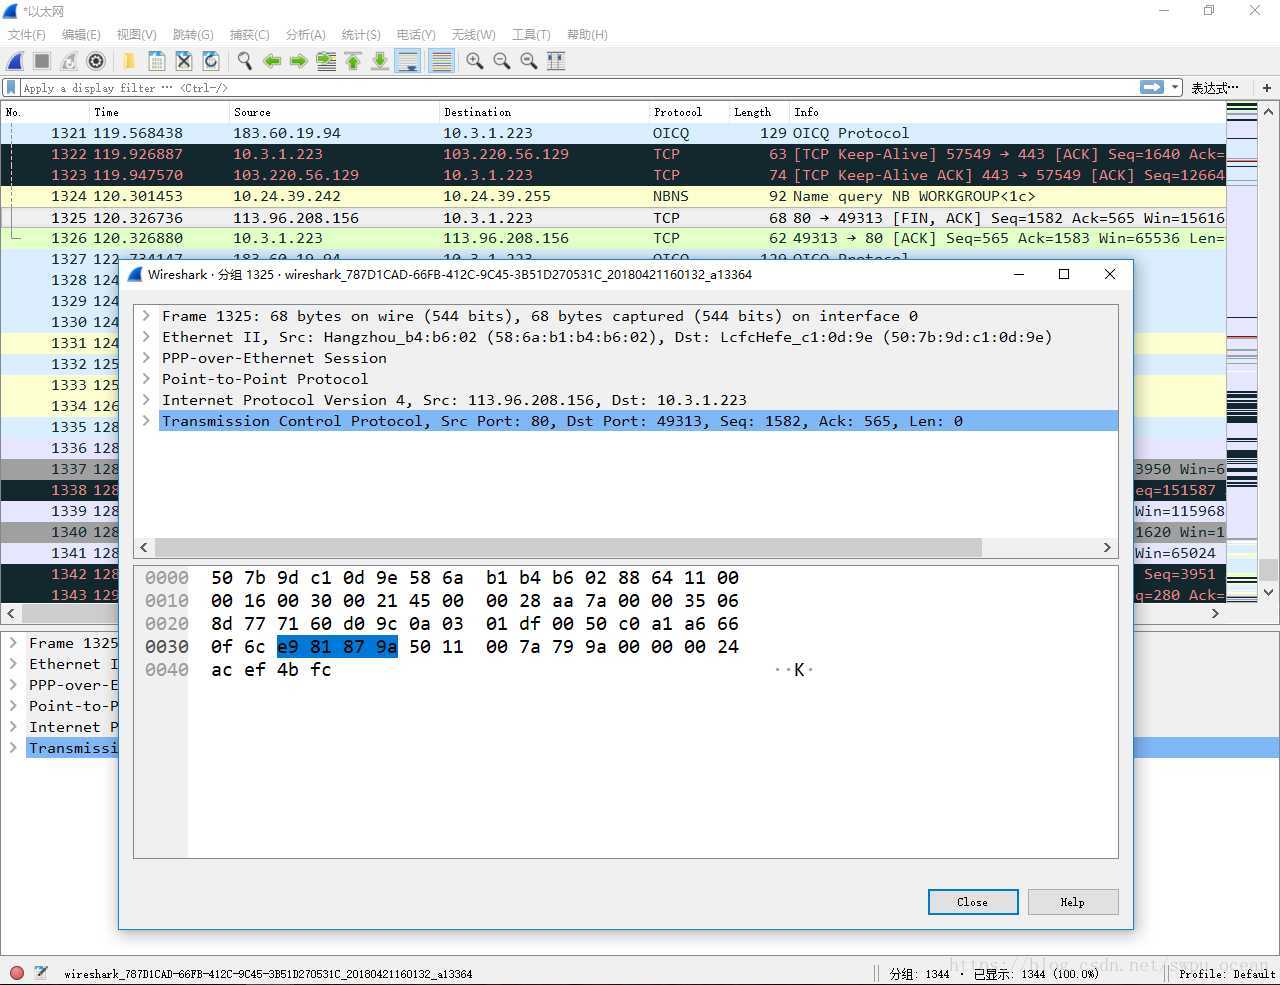Open the 文件(F) menu

coord(27,35)
